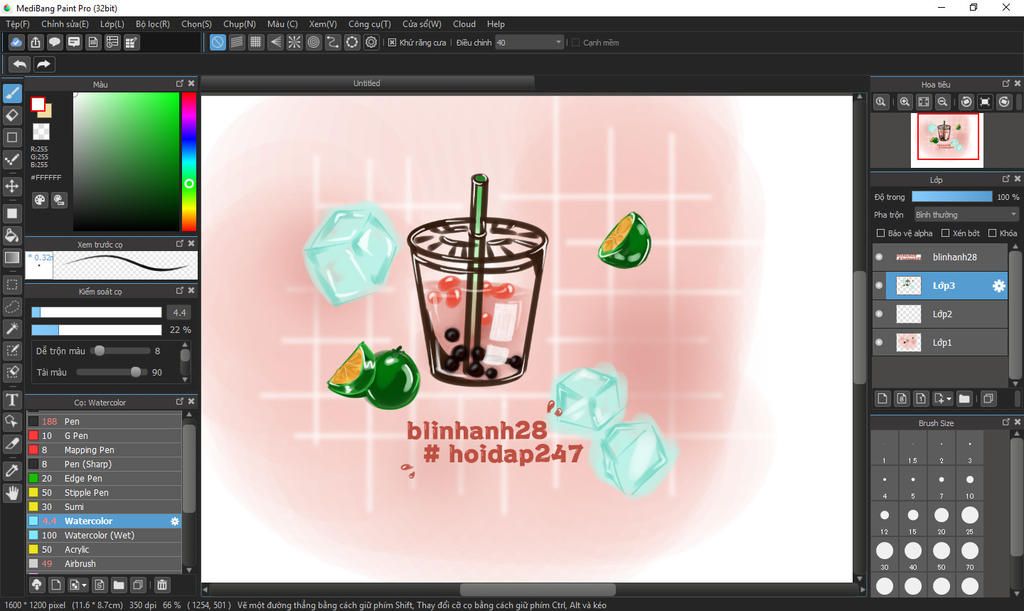This screenshot has width=1024, height=611.
Task: Open Watercolor brush settings gear
Action: [174, 521]
